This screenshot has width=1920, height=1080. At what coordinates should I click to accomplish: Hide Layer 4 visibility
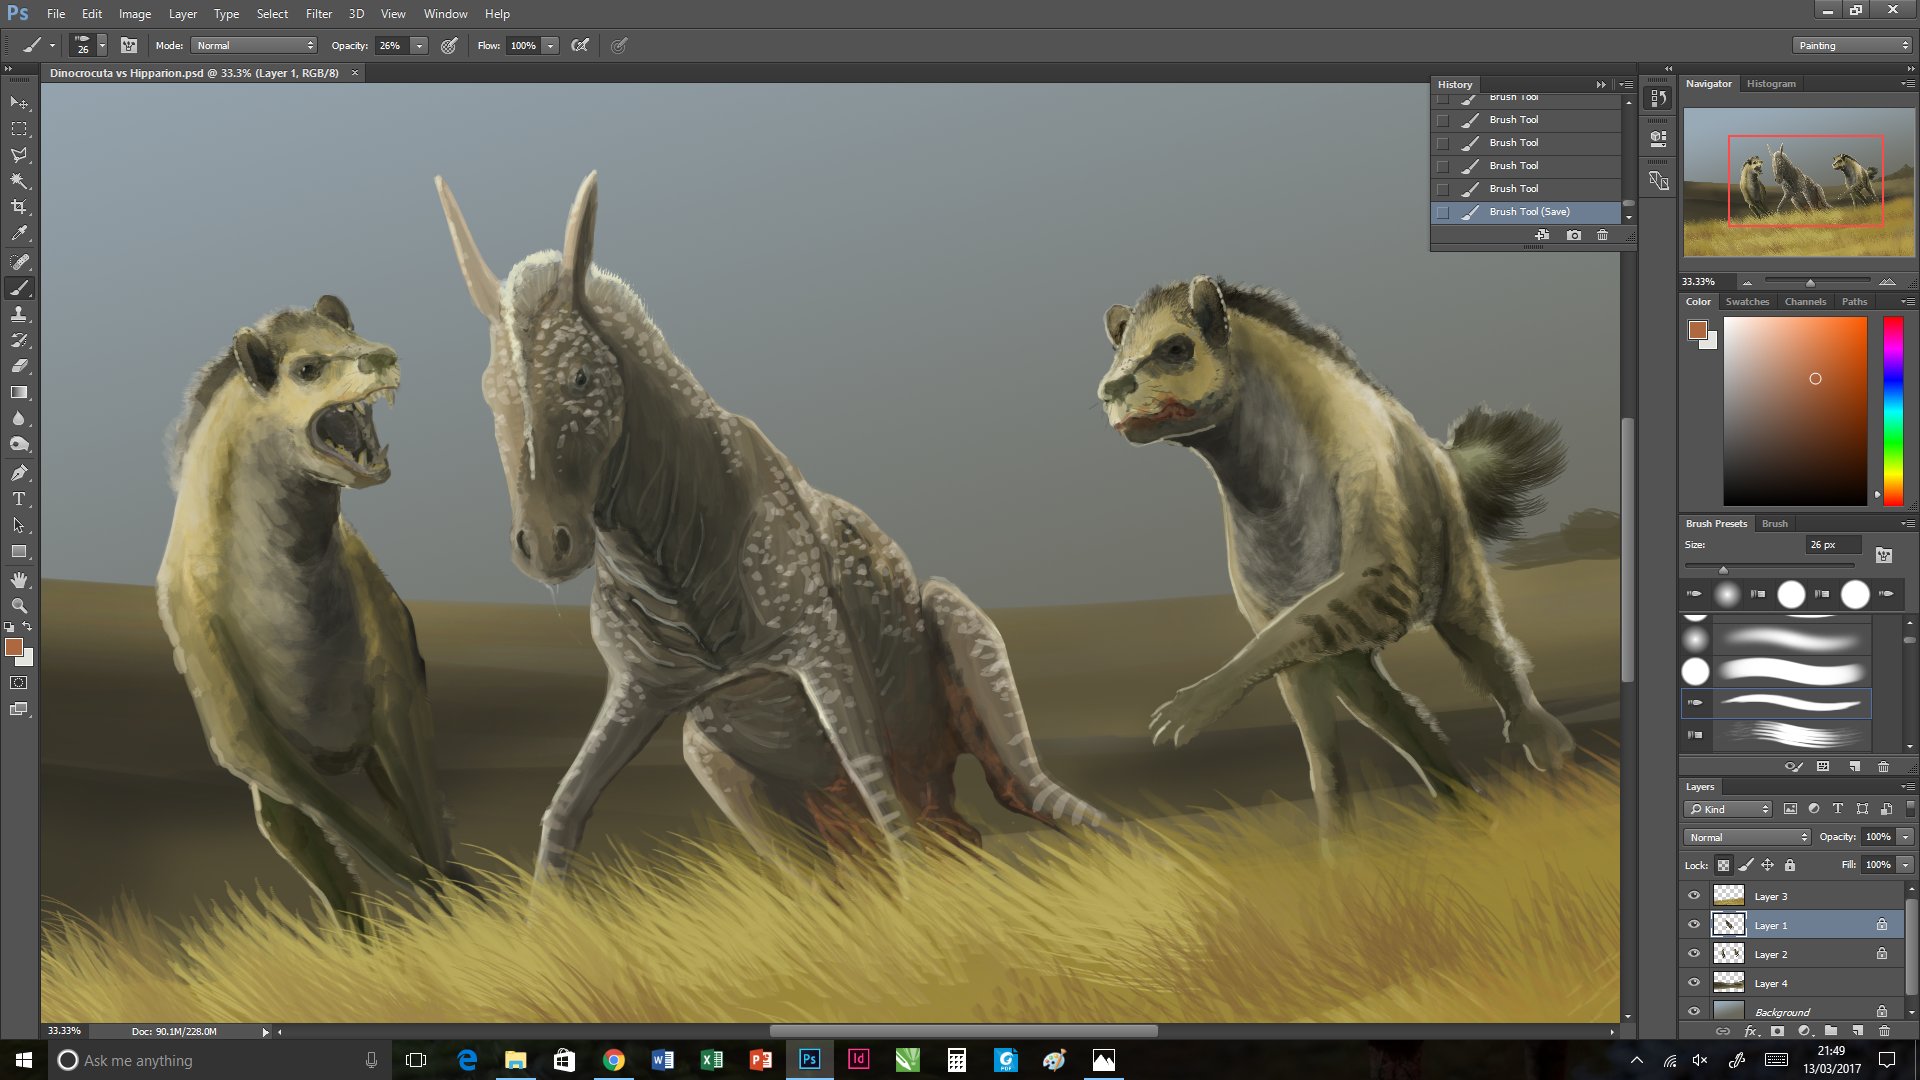[x=1694, y=983]
